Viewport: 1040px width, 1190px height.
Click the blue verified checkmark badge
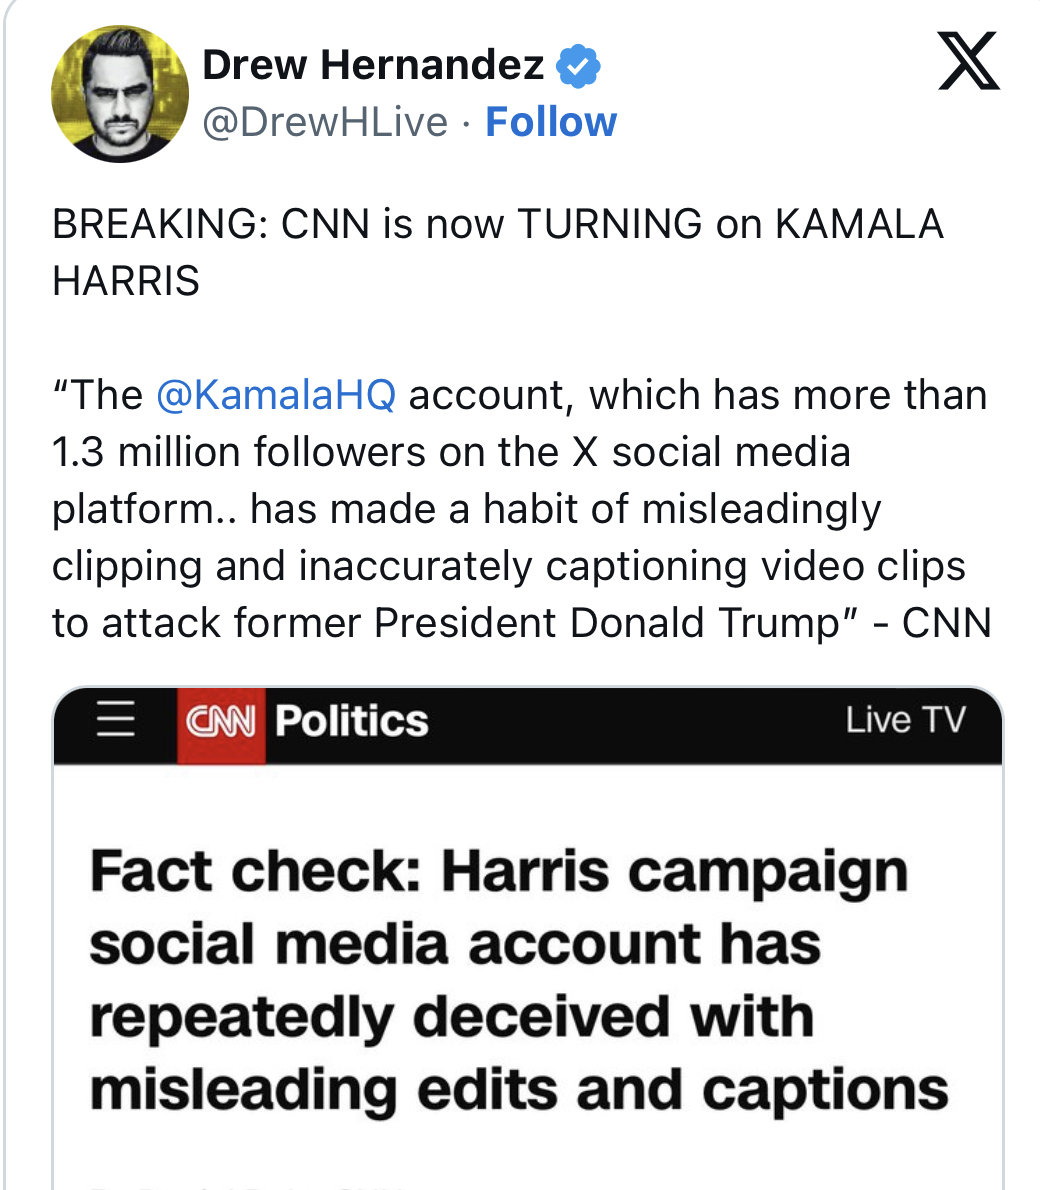click(577, 66)
